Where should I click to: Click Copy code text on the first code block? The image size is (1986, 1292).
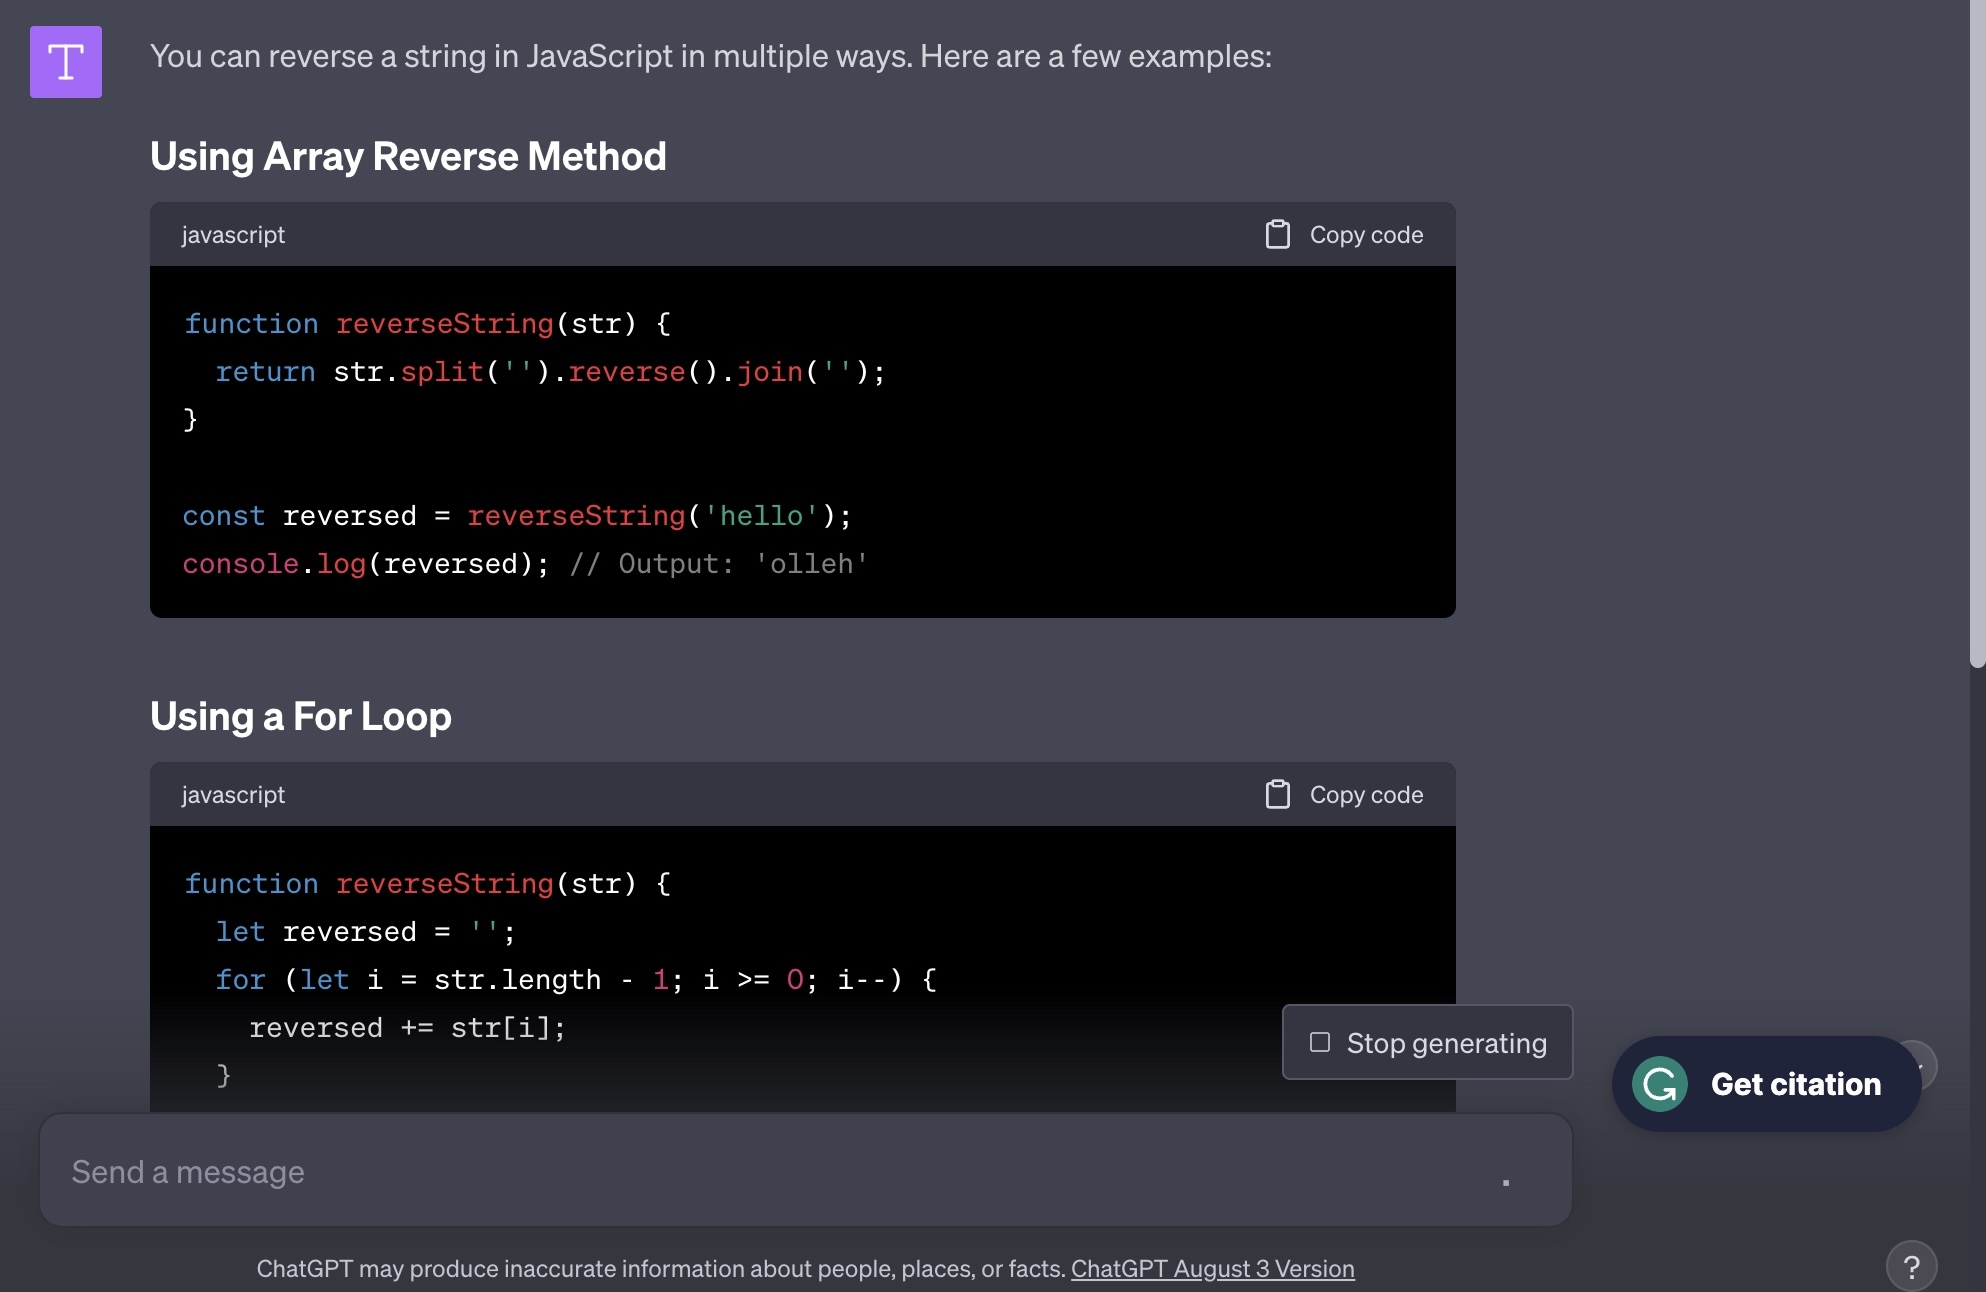[x=1366, y=235]
